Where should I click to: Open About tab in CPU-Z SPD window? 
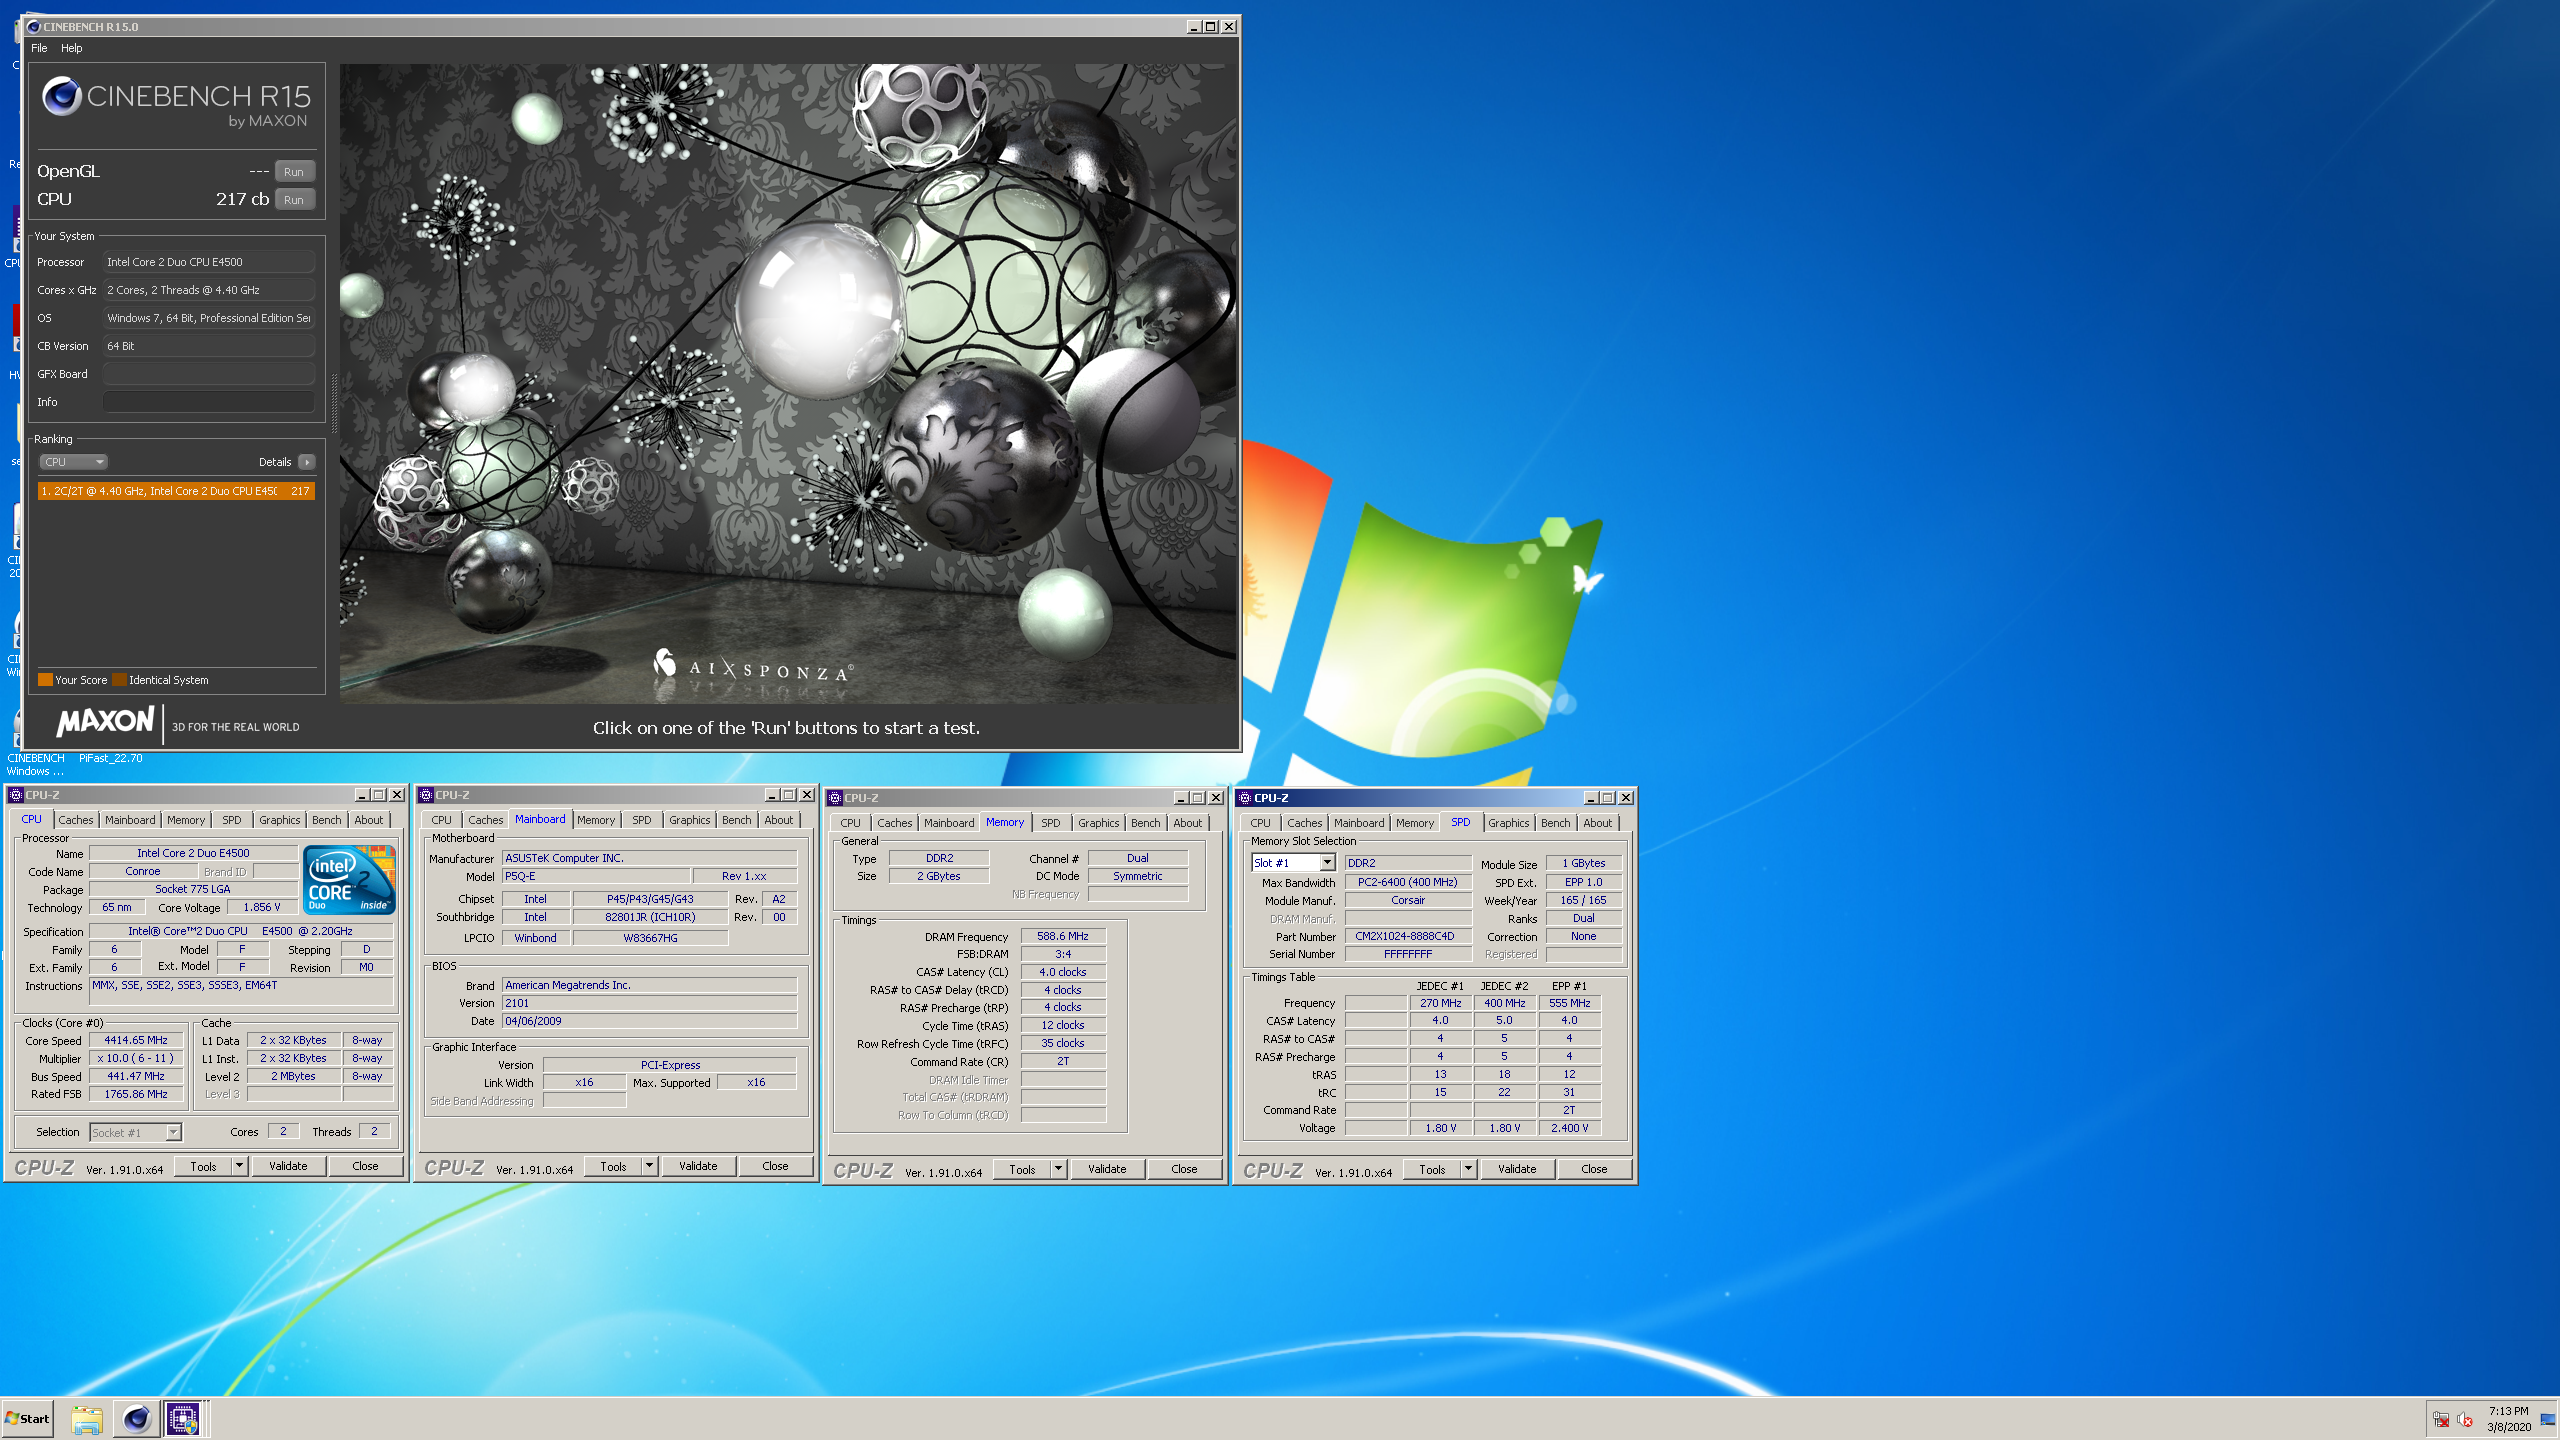click(x=1597, y=823)
